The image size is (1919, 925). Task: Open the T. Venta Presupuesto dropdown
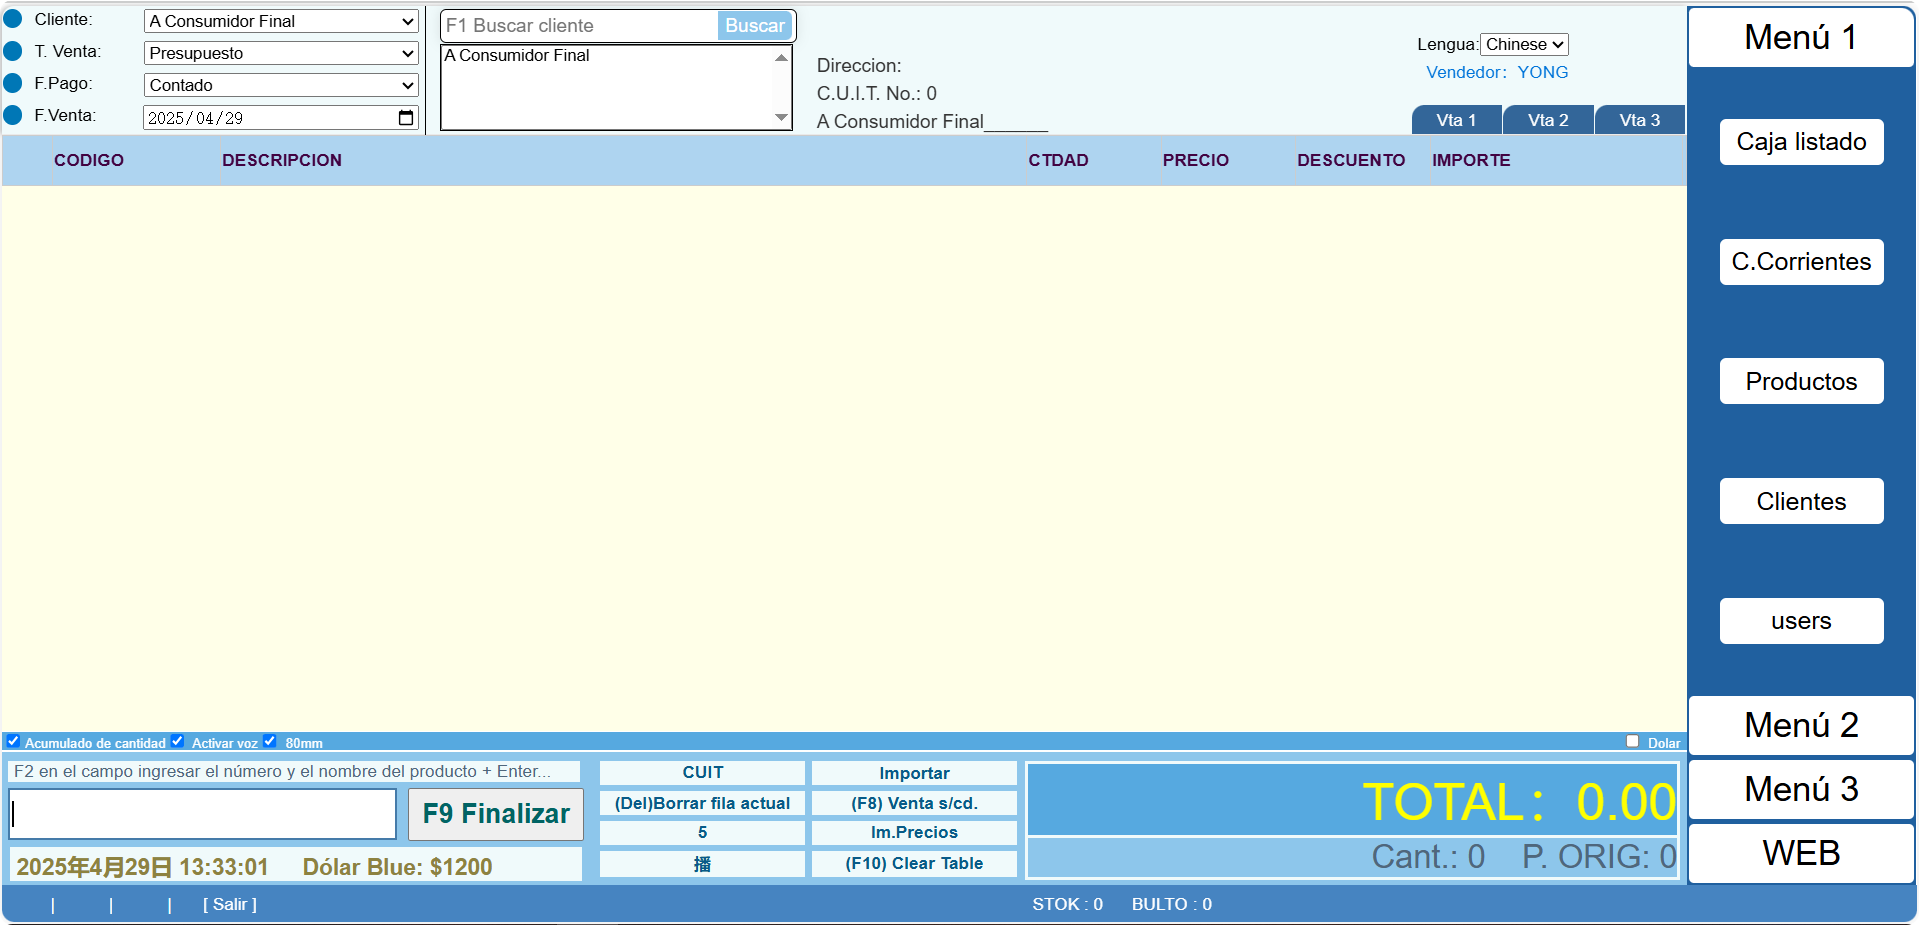pyautogui.click(x=281, y=53)
